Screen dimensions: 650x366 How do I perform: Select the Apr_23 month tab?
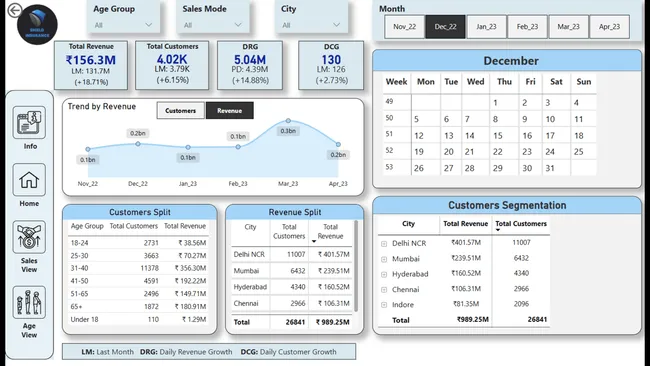point(609,27)
